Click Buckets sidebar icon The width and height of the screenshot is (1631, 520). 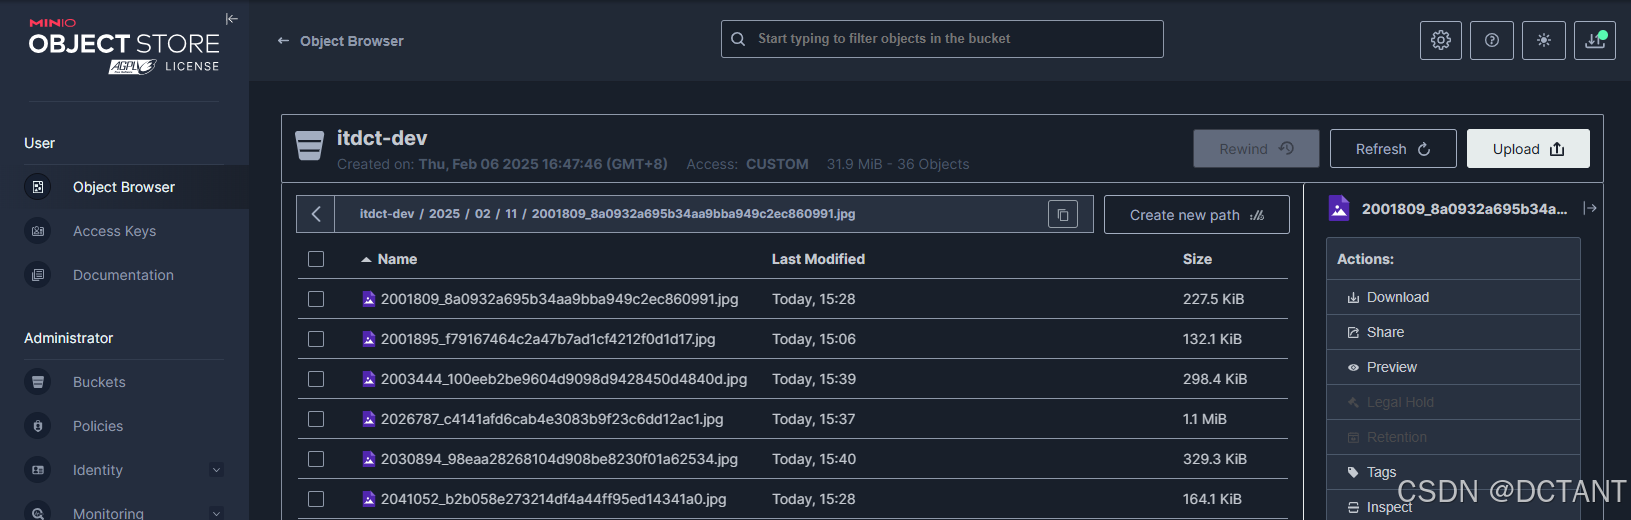point(38,382)
